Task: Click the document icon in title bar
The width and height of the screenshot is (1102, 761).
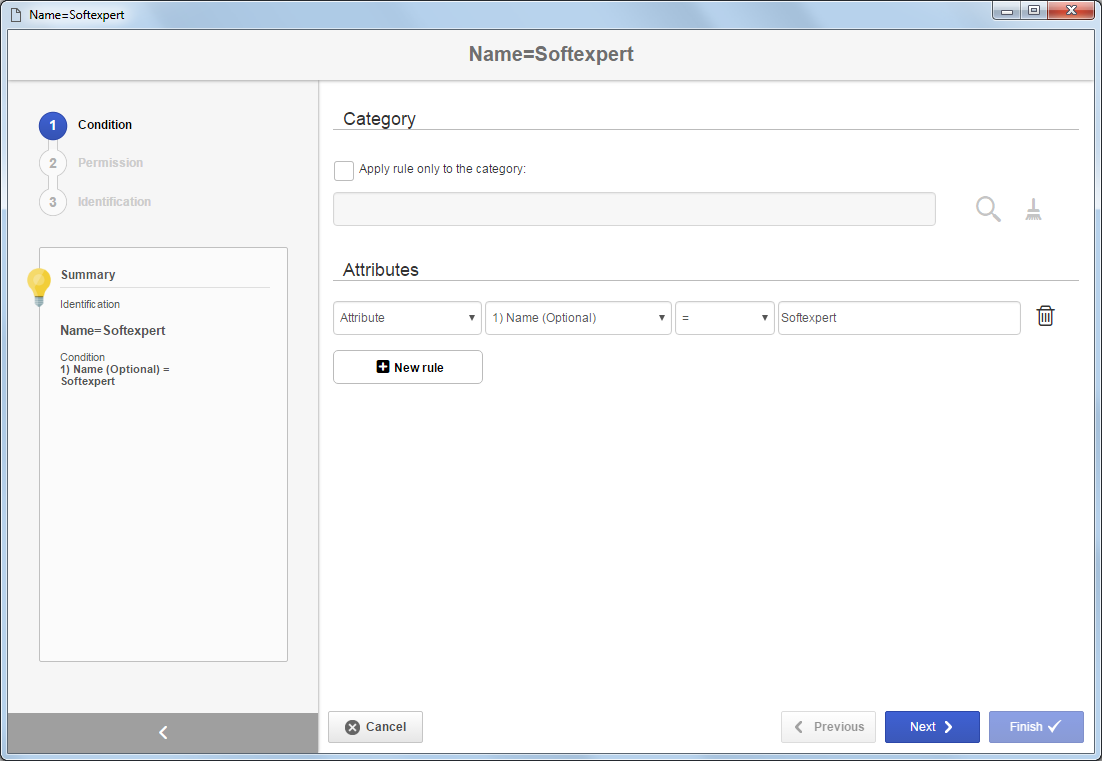Action: click(x=16, y=15)
